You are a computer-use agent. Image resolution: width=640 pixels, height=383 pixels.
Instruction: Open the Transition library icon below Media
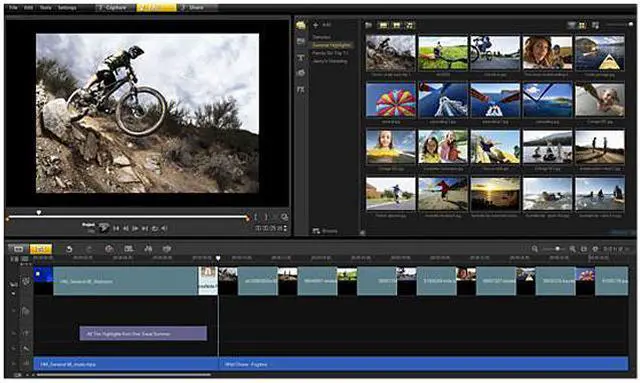tap(301, 41)
